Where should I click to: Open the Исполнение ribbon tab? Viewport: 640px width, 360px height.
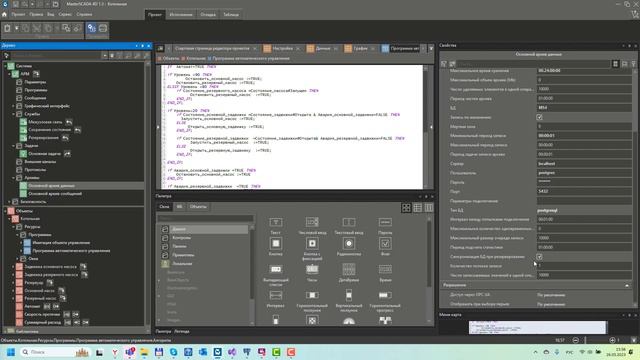[x=181, y=15]
